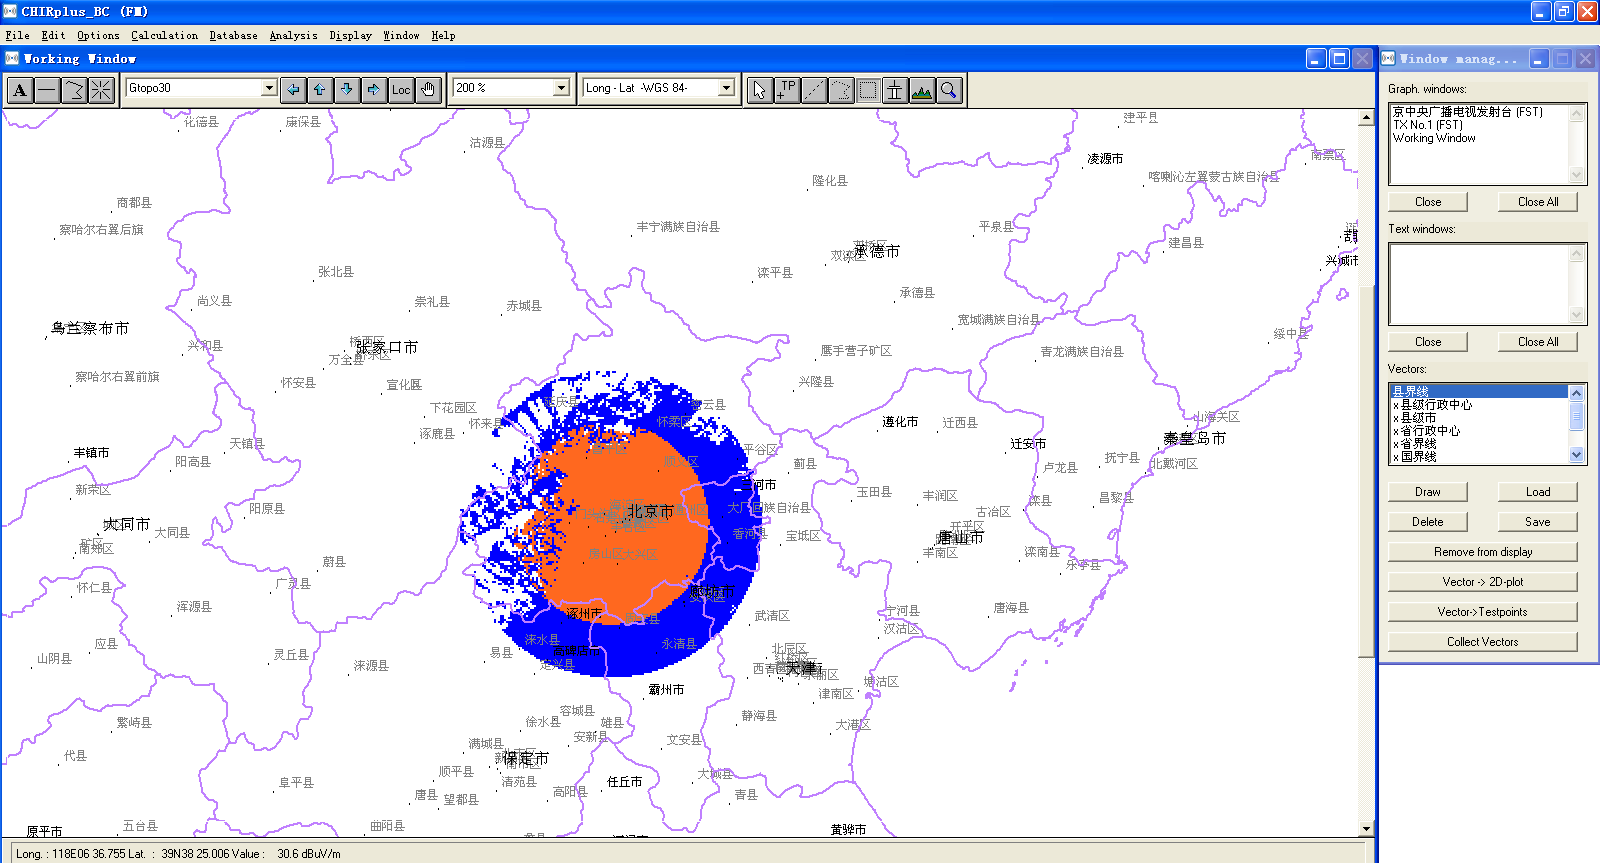This screenshot has height=863, width=1600.
Task: Click the Vectors list scroll down arrow
Action: (1577, 455)
